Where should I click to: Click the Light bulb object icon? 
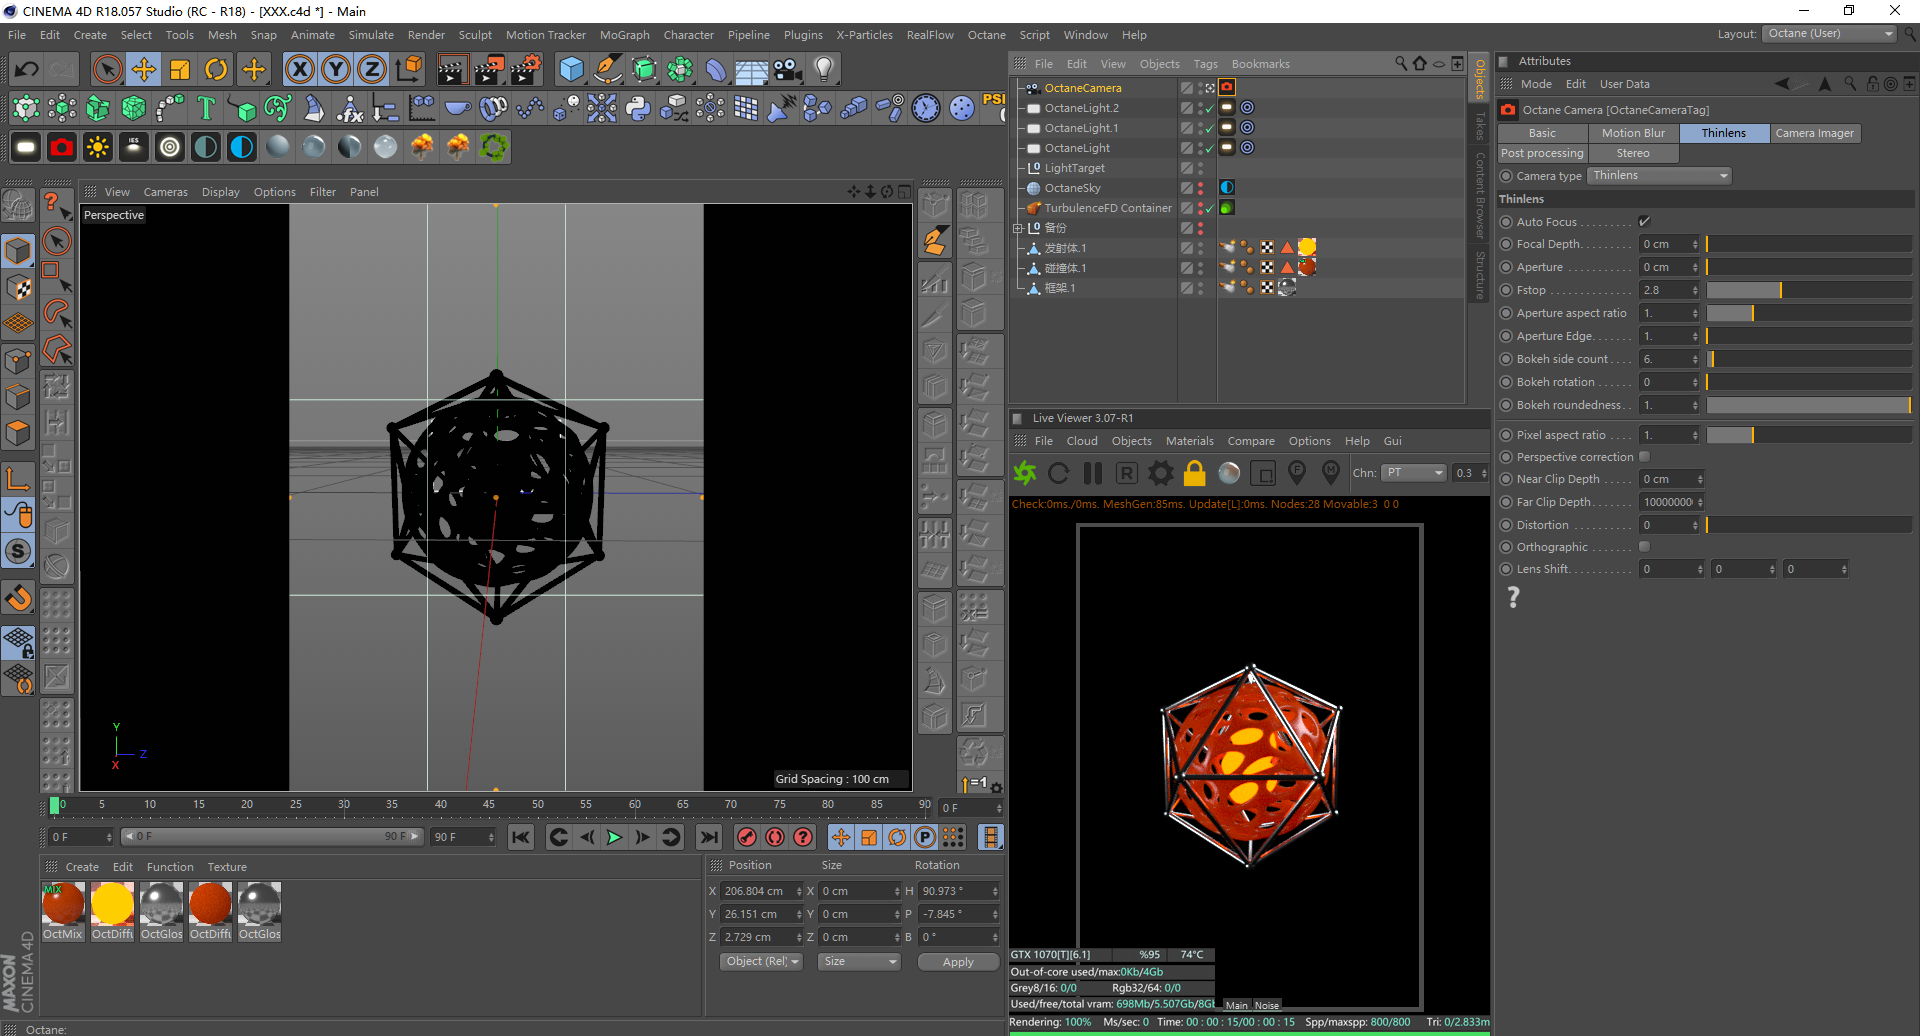(824, 69)
